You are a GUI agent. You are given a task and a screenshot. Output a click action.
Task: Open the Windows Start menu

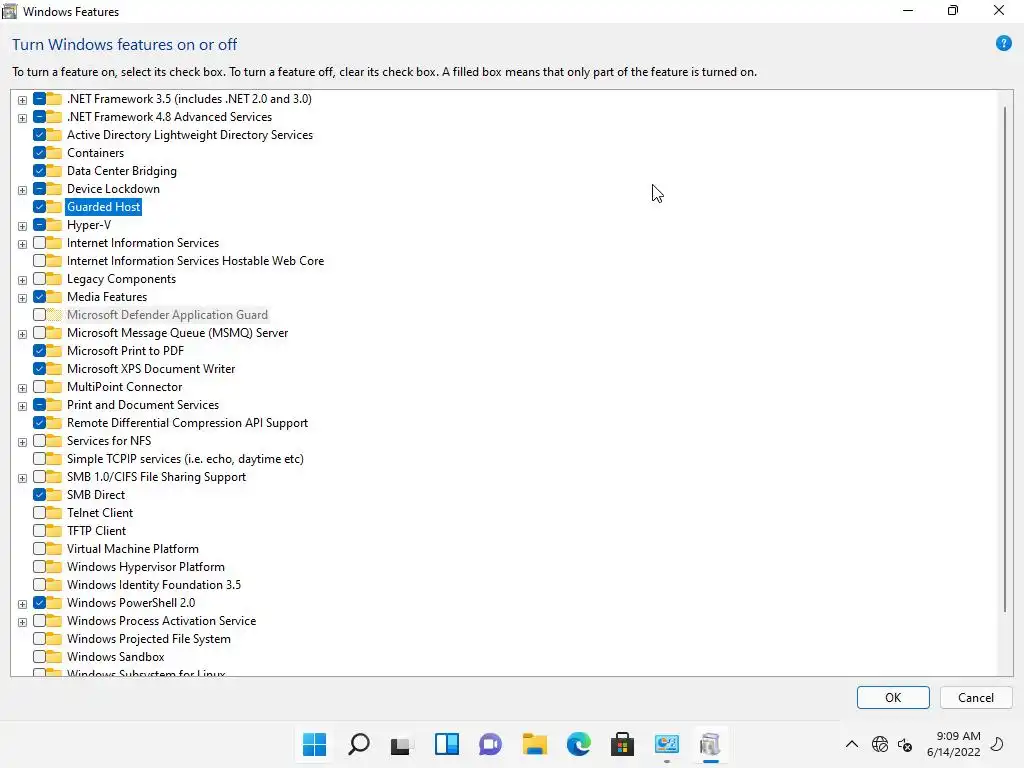point(314,744)
